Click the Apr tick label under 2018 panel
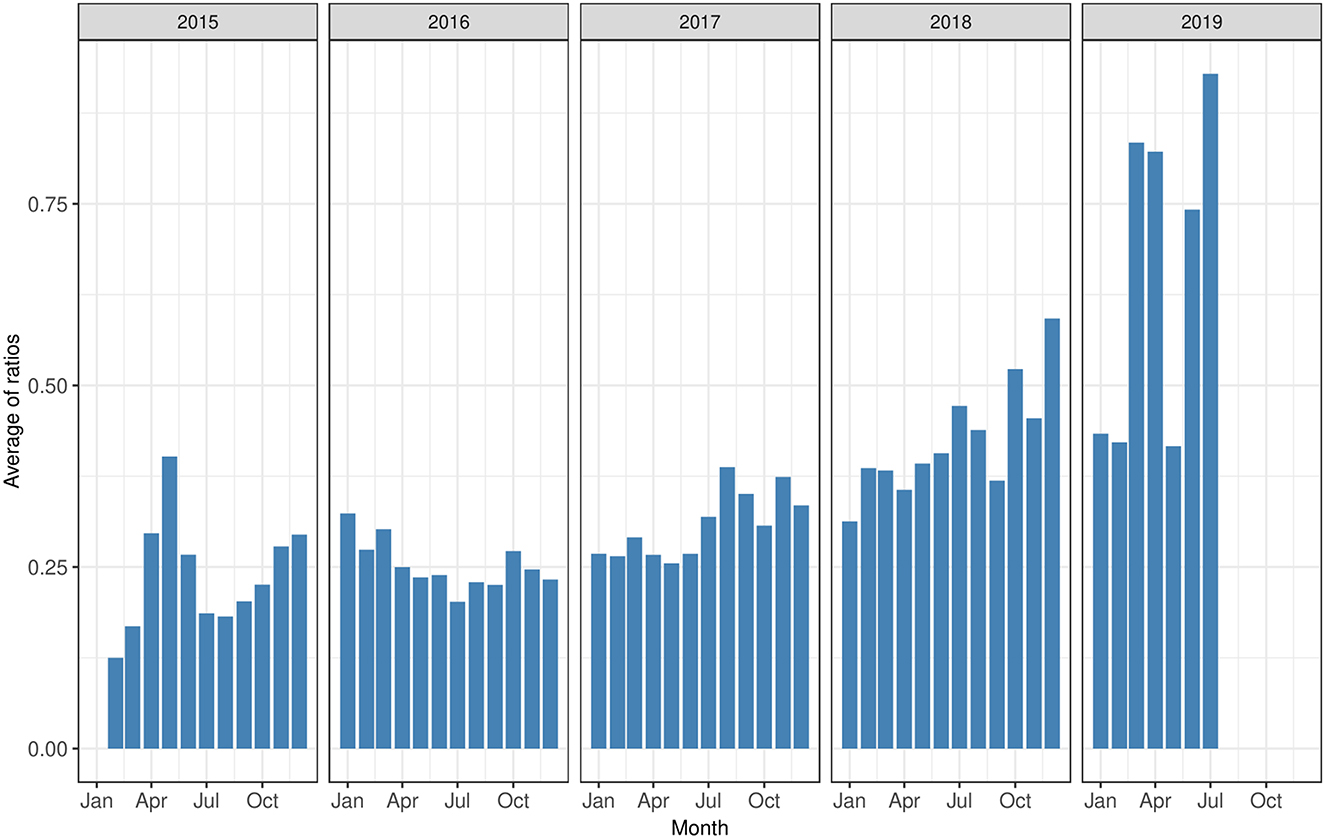 coord(905,802)
